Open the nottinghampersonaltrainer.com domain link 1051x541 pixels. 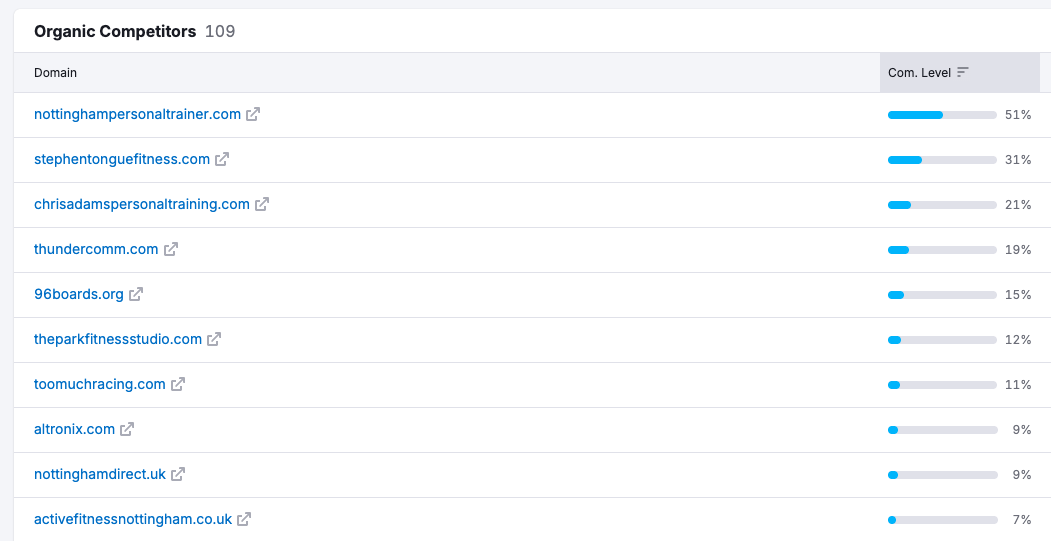pyautogui.click(x=137, y=115)
